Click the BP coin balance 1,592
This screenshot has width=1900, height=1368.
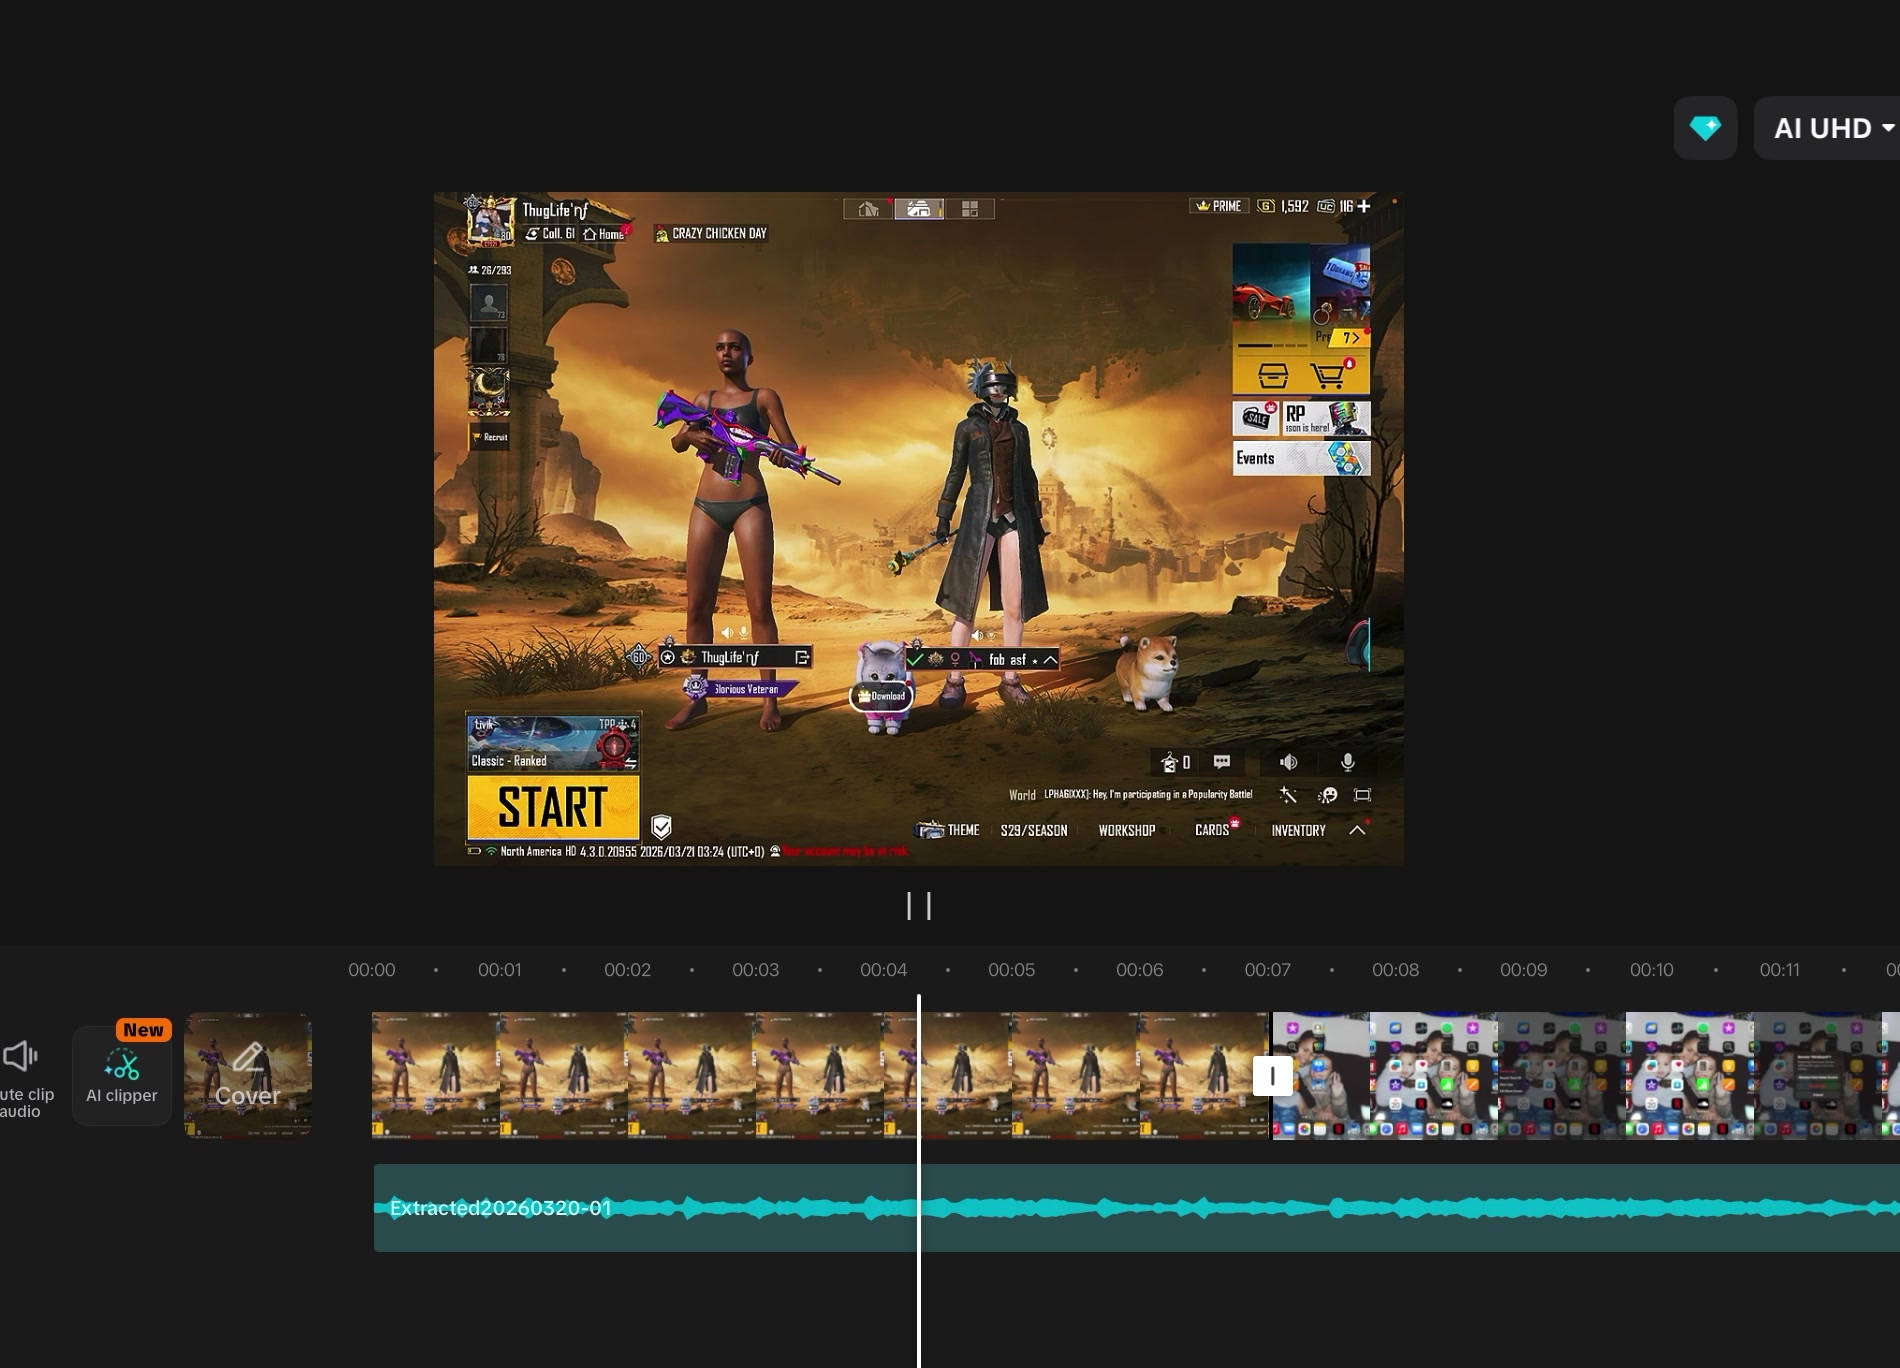pyautogui.click(x=1284, y=206)
